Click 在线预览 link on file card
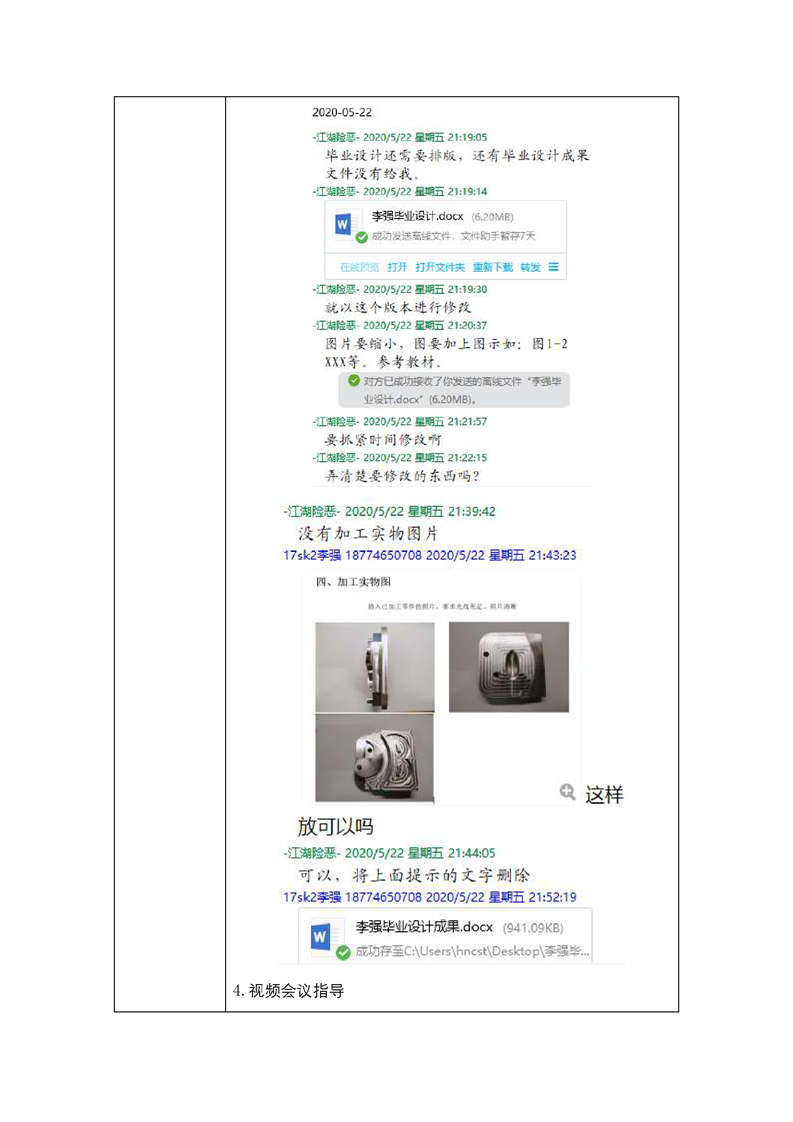 click(359, 267)
